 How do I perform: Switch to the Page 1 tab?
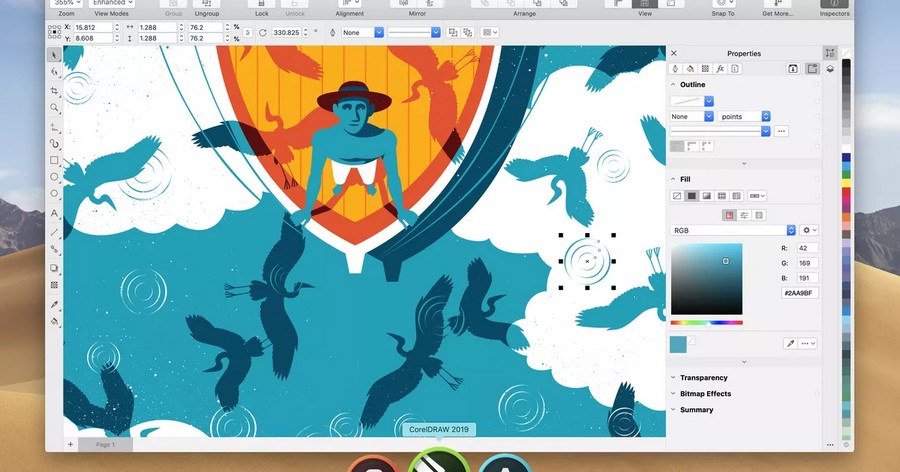click(105, 444)
